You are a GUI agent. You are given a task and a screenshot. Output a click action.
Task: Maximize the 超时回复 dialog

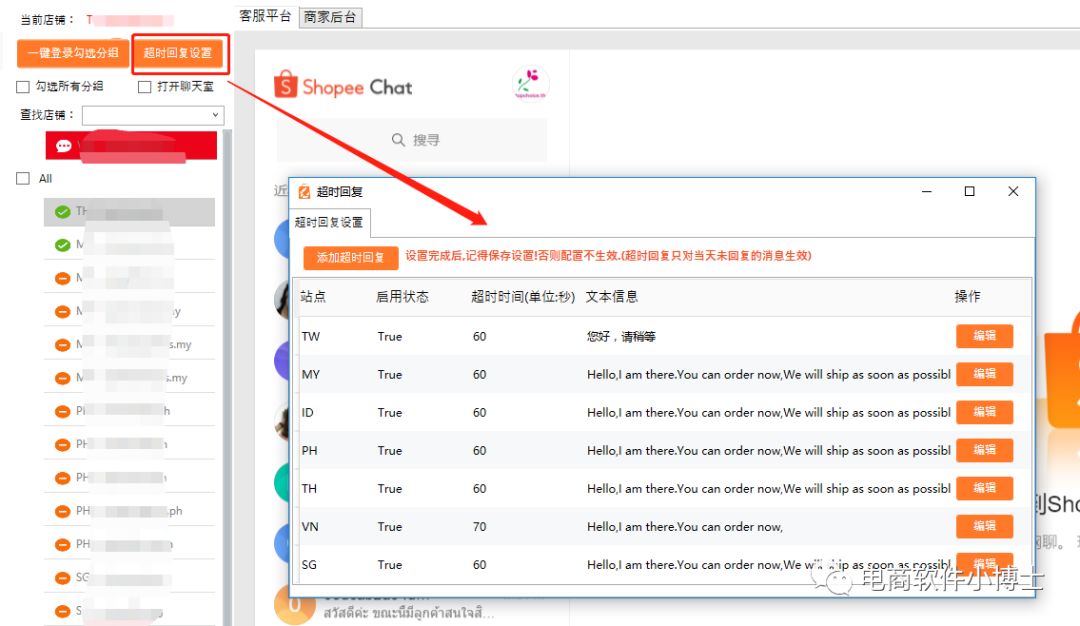[x=969, y=191]
